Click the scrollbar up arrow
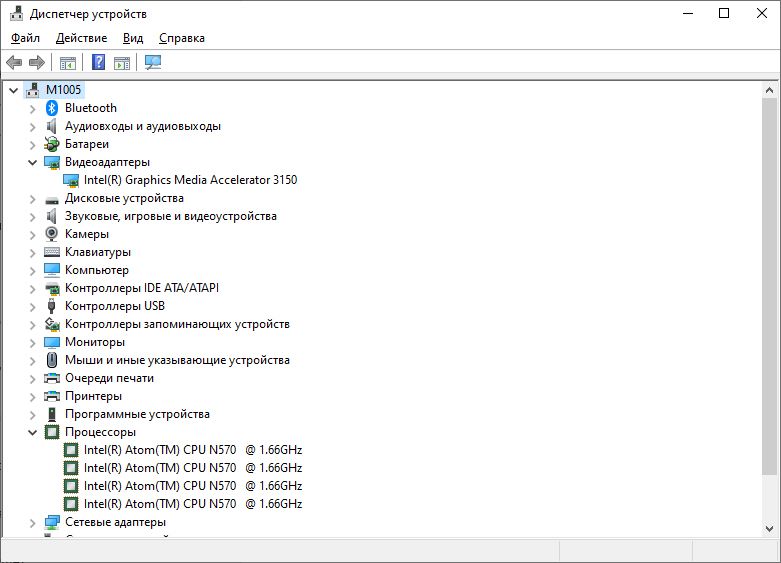This screenshot has height=563, width=781. coord(769,90)
